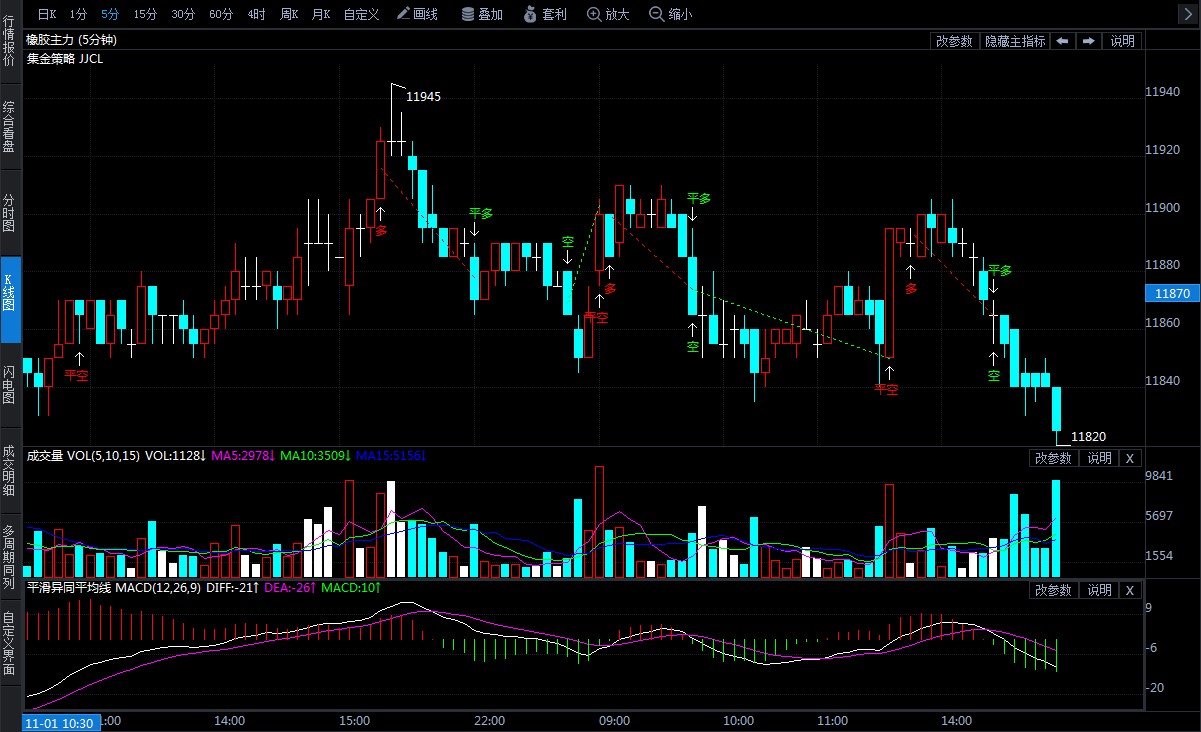
Task: Click the 11-01 10:30 time label
Action: pos(59,723)
